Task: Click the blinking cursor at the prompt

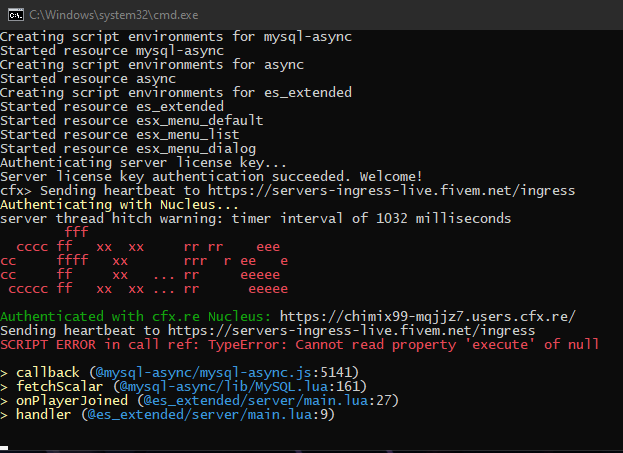Action: [4, 448]
